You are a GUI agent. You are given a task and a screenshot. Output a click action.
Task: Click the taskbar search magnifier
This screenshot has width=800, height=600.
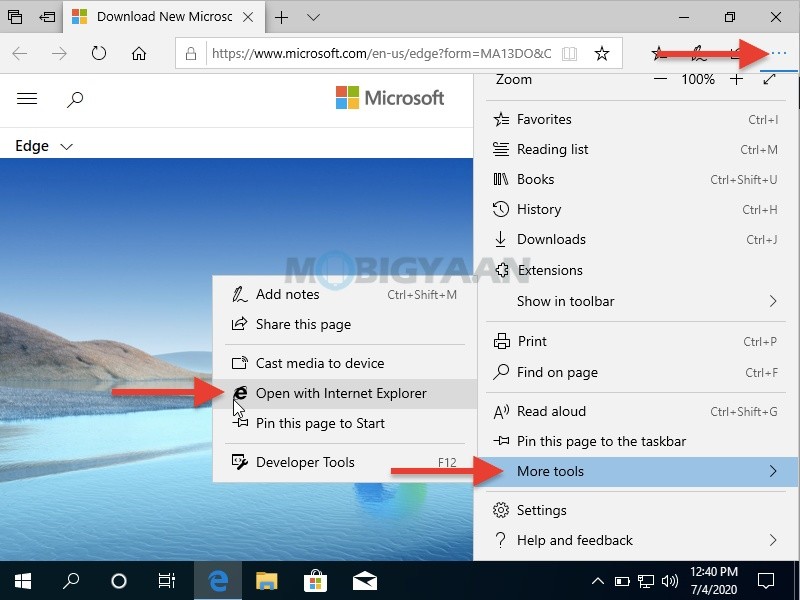click(70, 581)
